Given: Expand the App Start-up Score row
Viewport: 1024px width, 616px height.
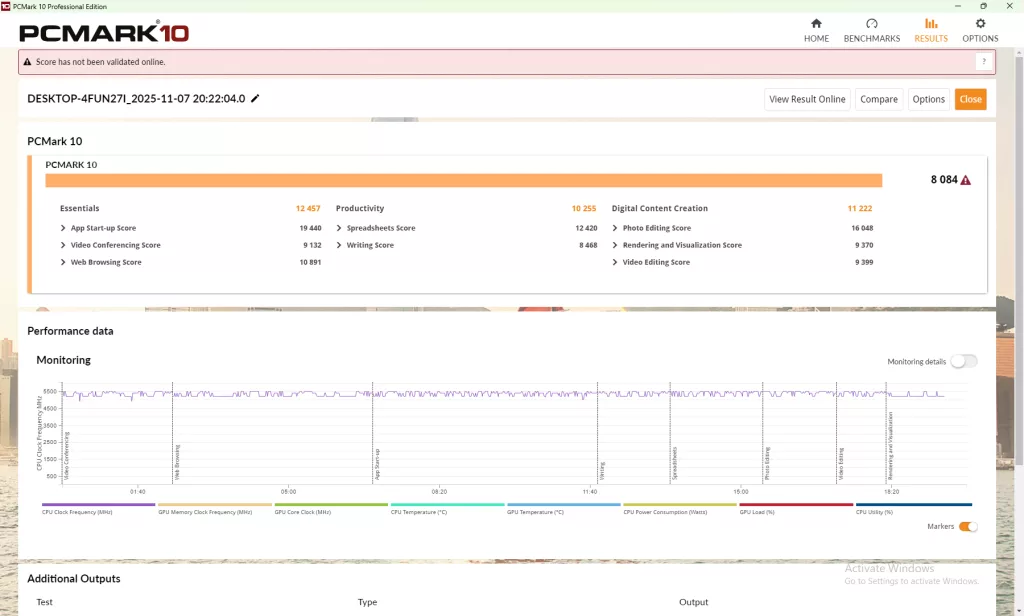Looking at the screenshot, I should (x=63, y=228).
